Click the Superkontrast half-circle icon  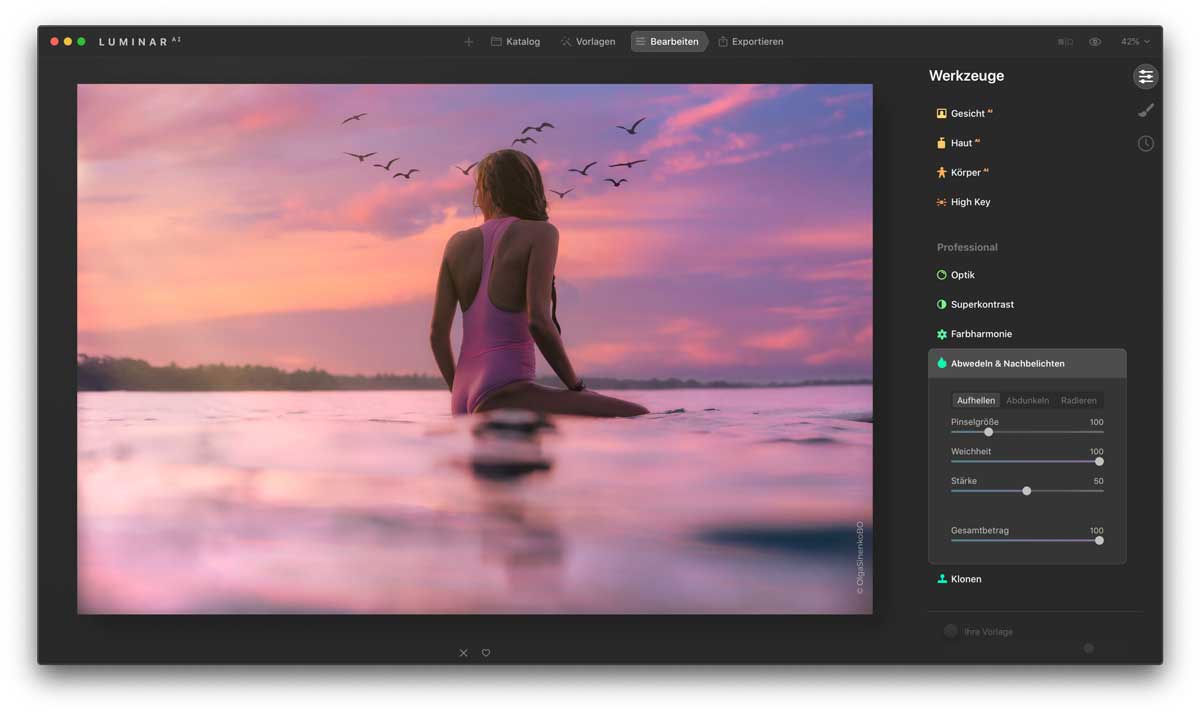tap(941, 304)
